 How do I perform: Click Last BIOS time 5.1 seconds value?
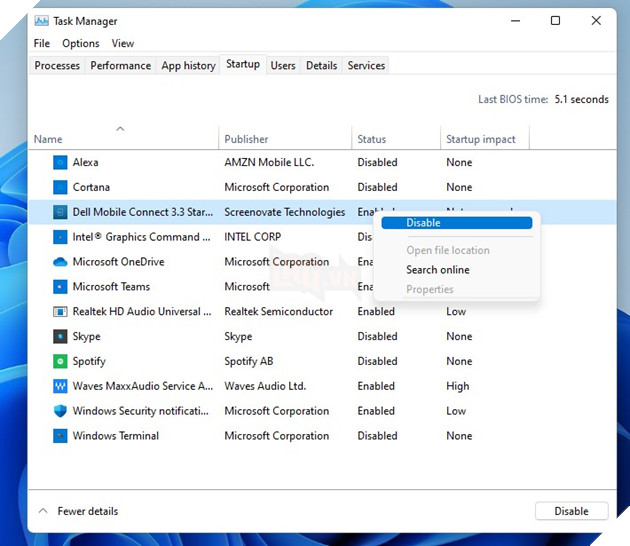[581, 99]
